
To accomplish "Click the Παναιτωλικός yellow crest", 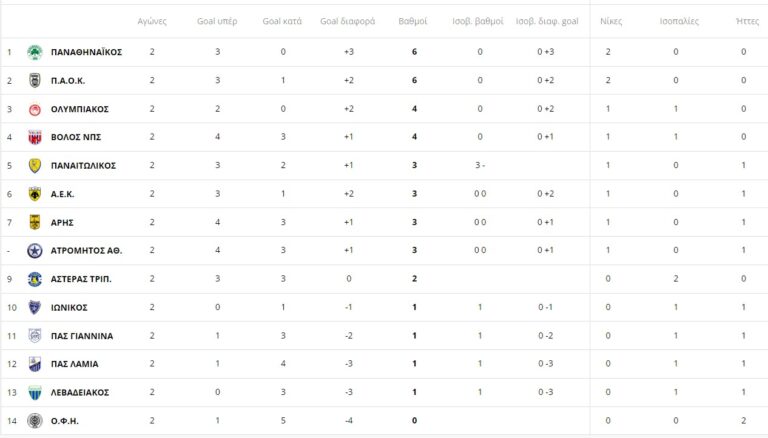I will 34,165.
